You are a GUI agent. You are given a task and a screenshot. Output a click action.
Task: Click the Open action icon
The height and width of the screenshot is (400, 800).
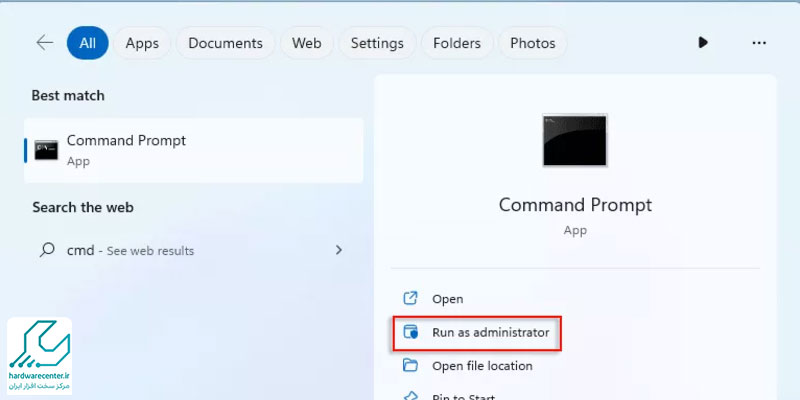pyautogui.click(x=411, y=298)
